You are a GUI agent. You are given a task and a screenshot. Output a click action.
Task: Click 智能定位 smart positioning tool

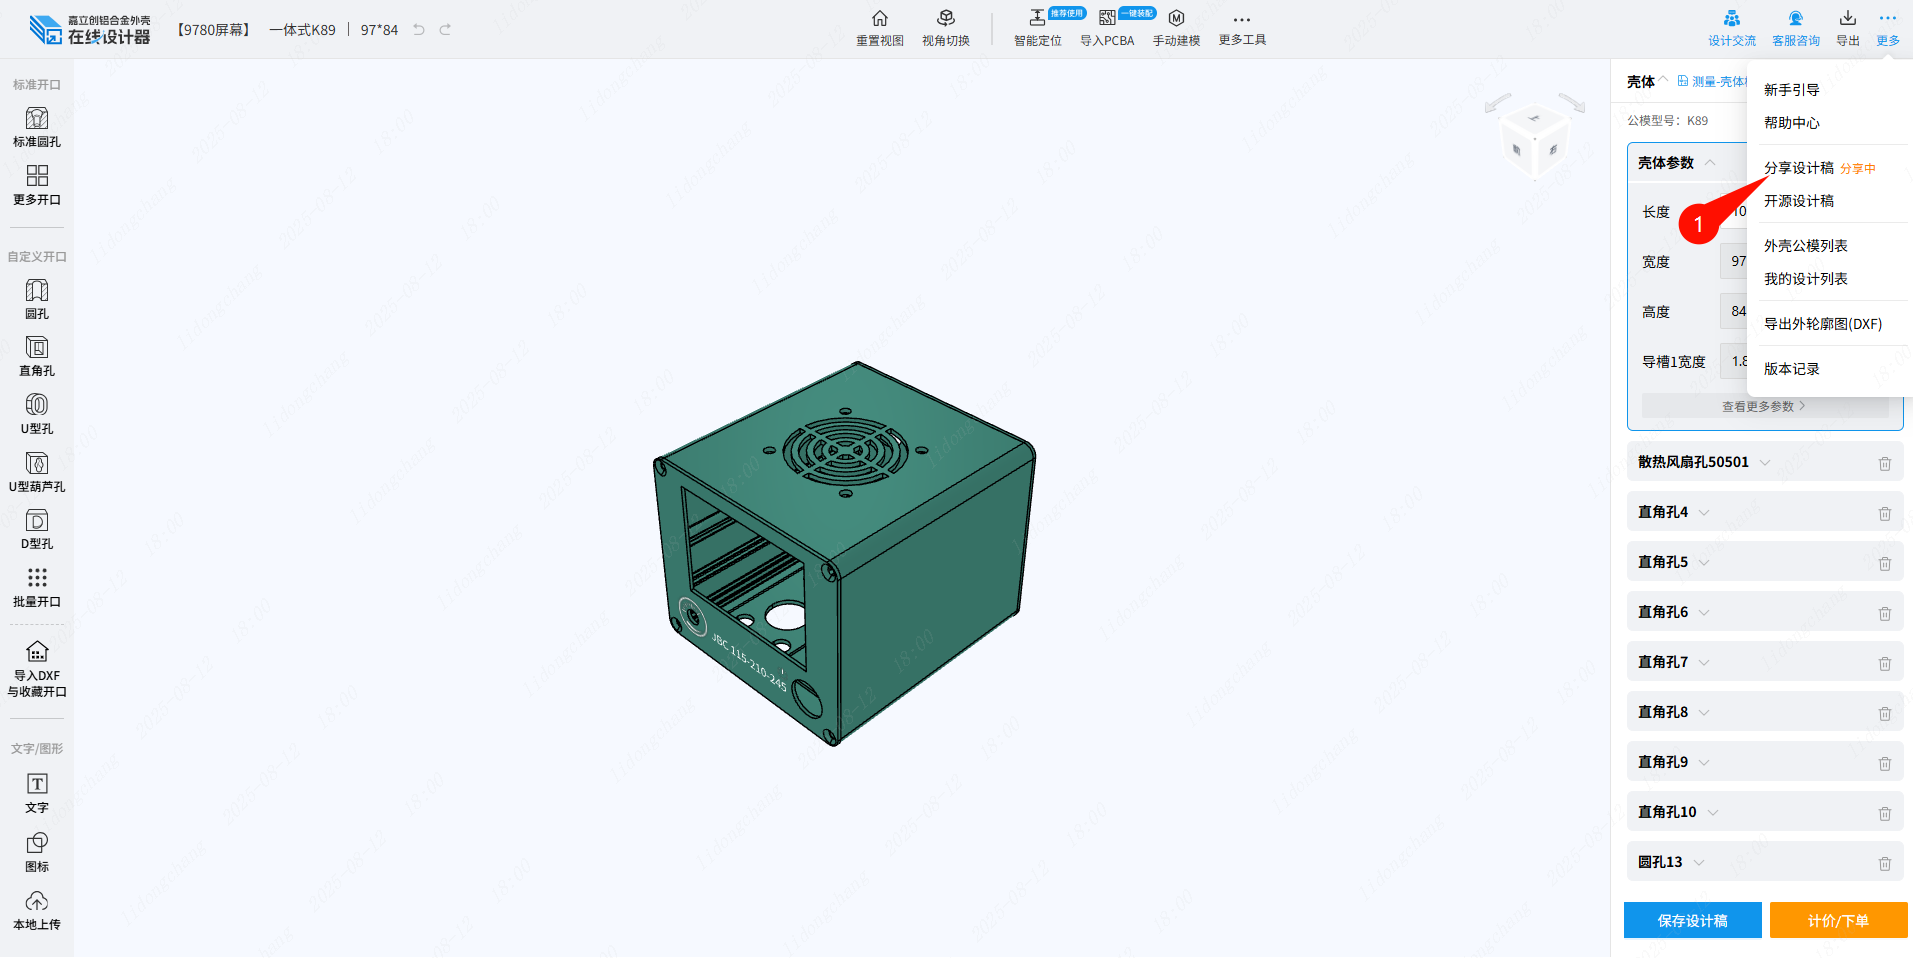pyautogui.click(x=1037, y=28)
